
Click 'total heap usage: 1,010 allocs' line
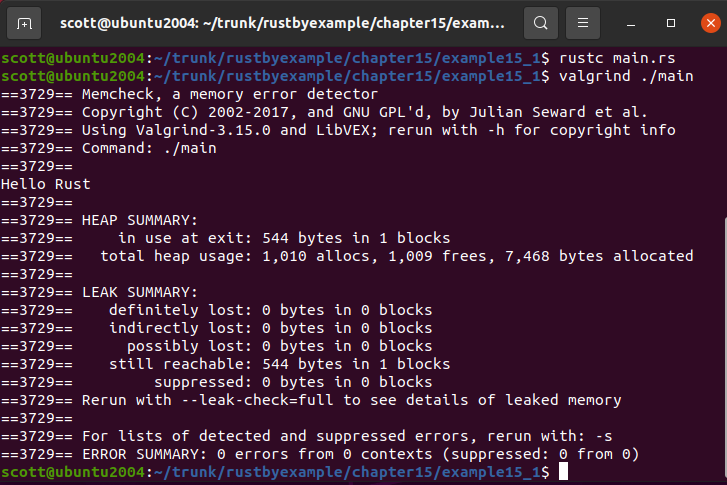(x=347, y=256)
